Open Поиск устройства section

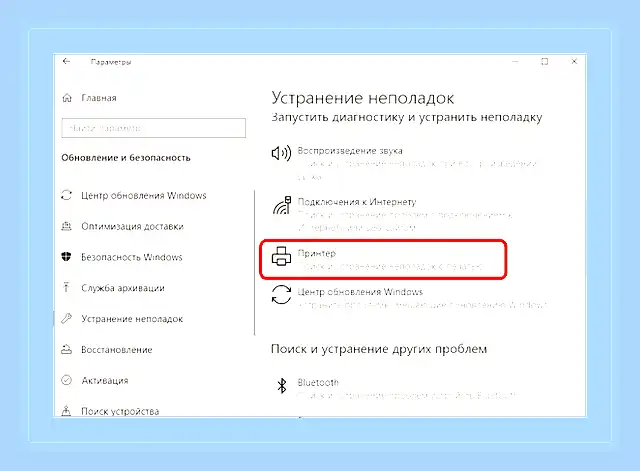[120, 411]
